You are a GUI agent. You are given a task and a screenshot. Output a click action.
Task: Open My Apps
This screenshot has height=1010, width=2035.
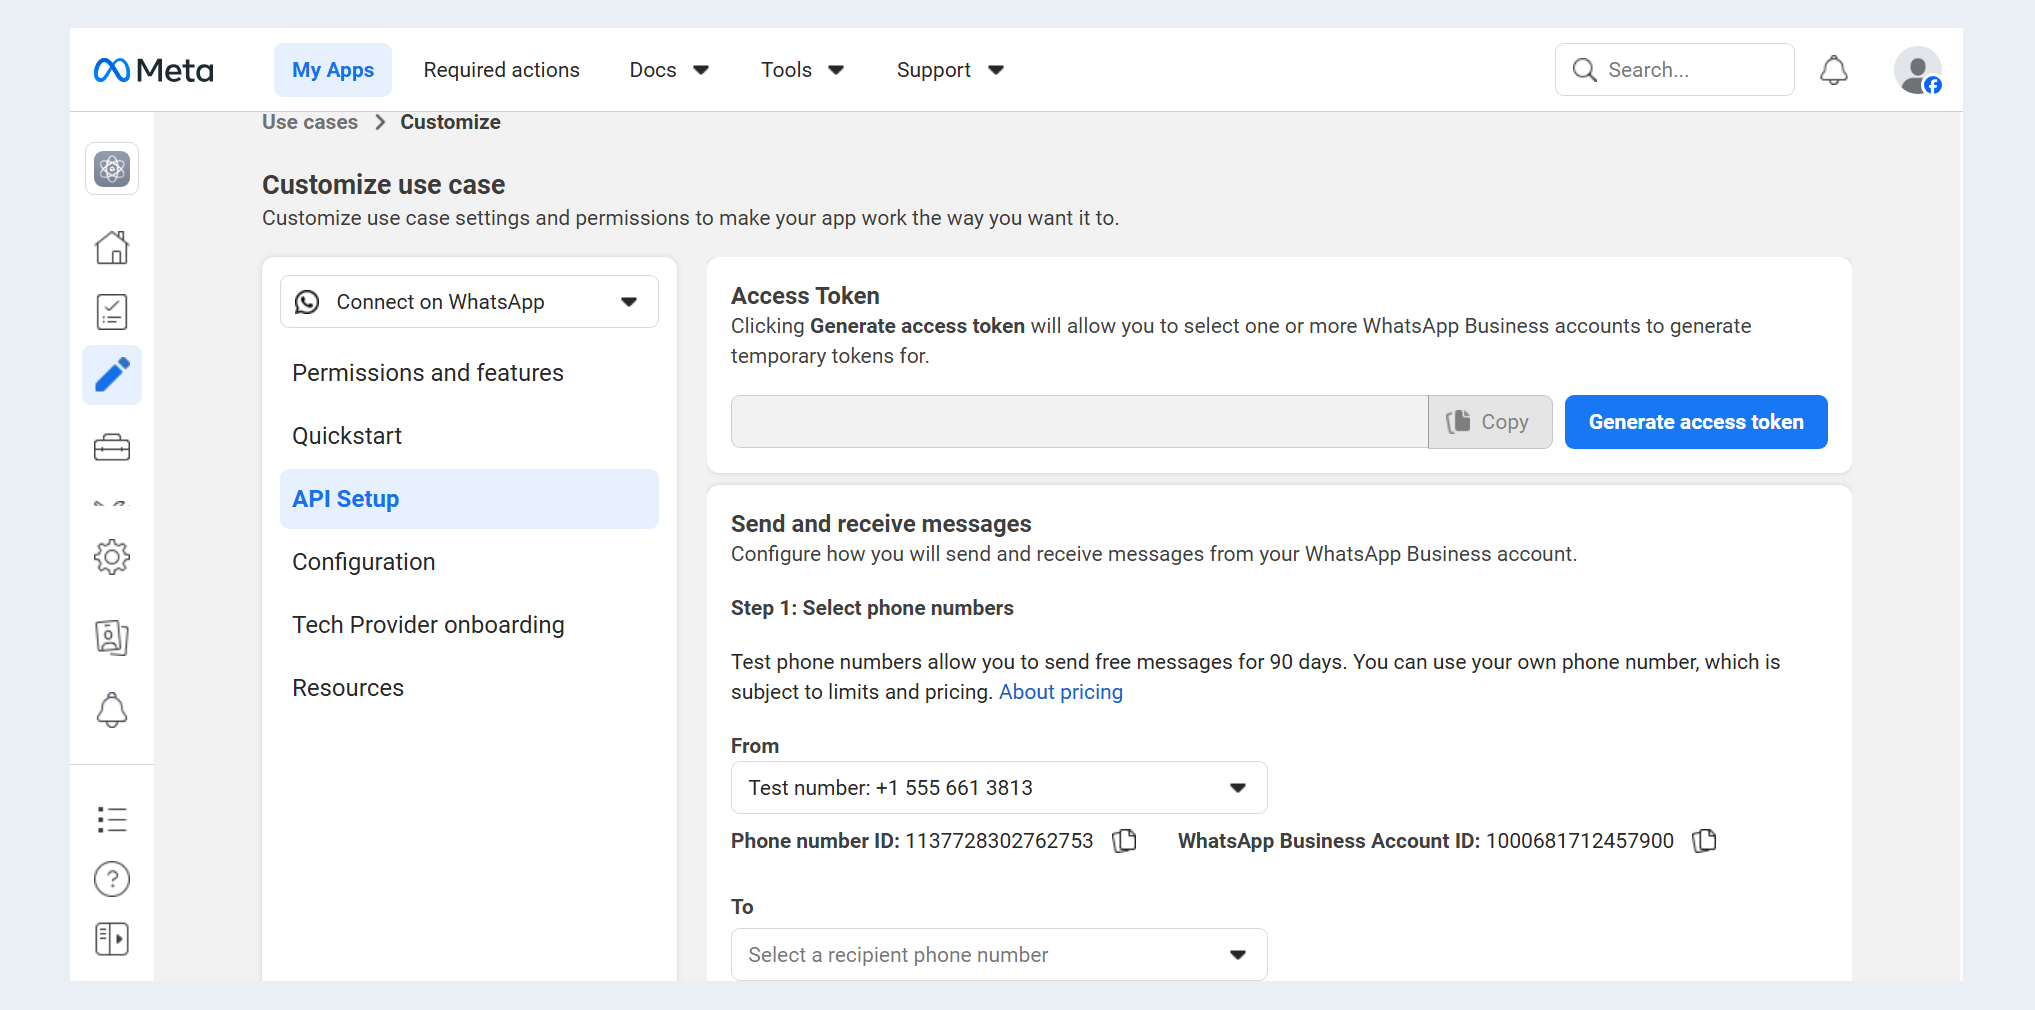coord(333,70)
